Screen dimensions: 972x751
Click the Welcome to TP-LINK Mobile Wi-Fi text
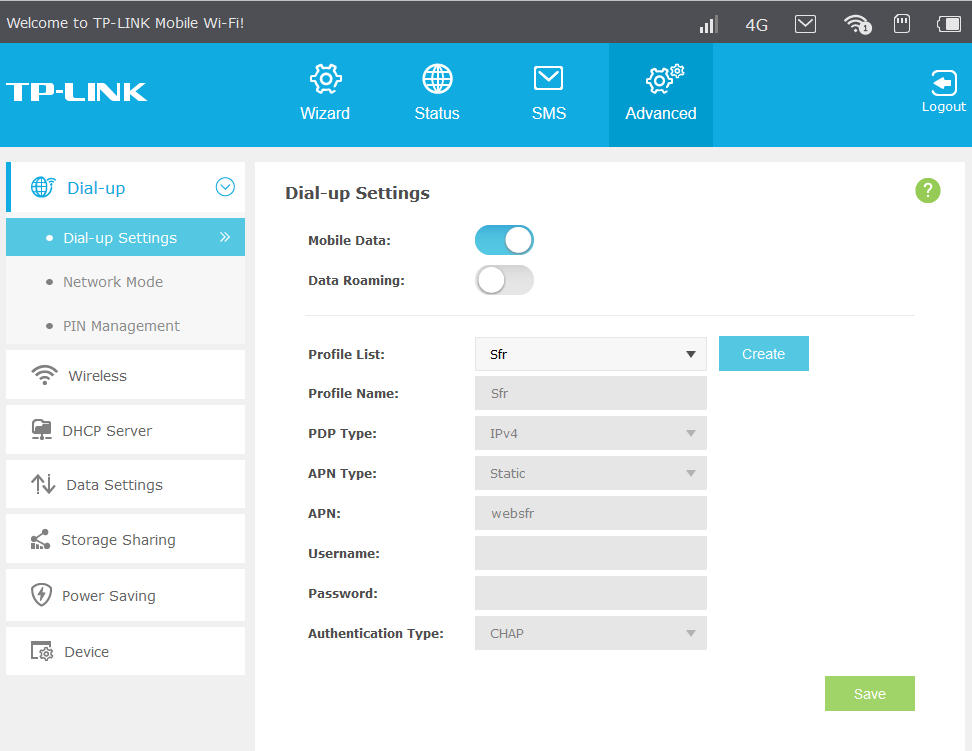point(125,23)
